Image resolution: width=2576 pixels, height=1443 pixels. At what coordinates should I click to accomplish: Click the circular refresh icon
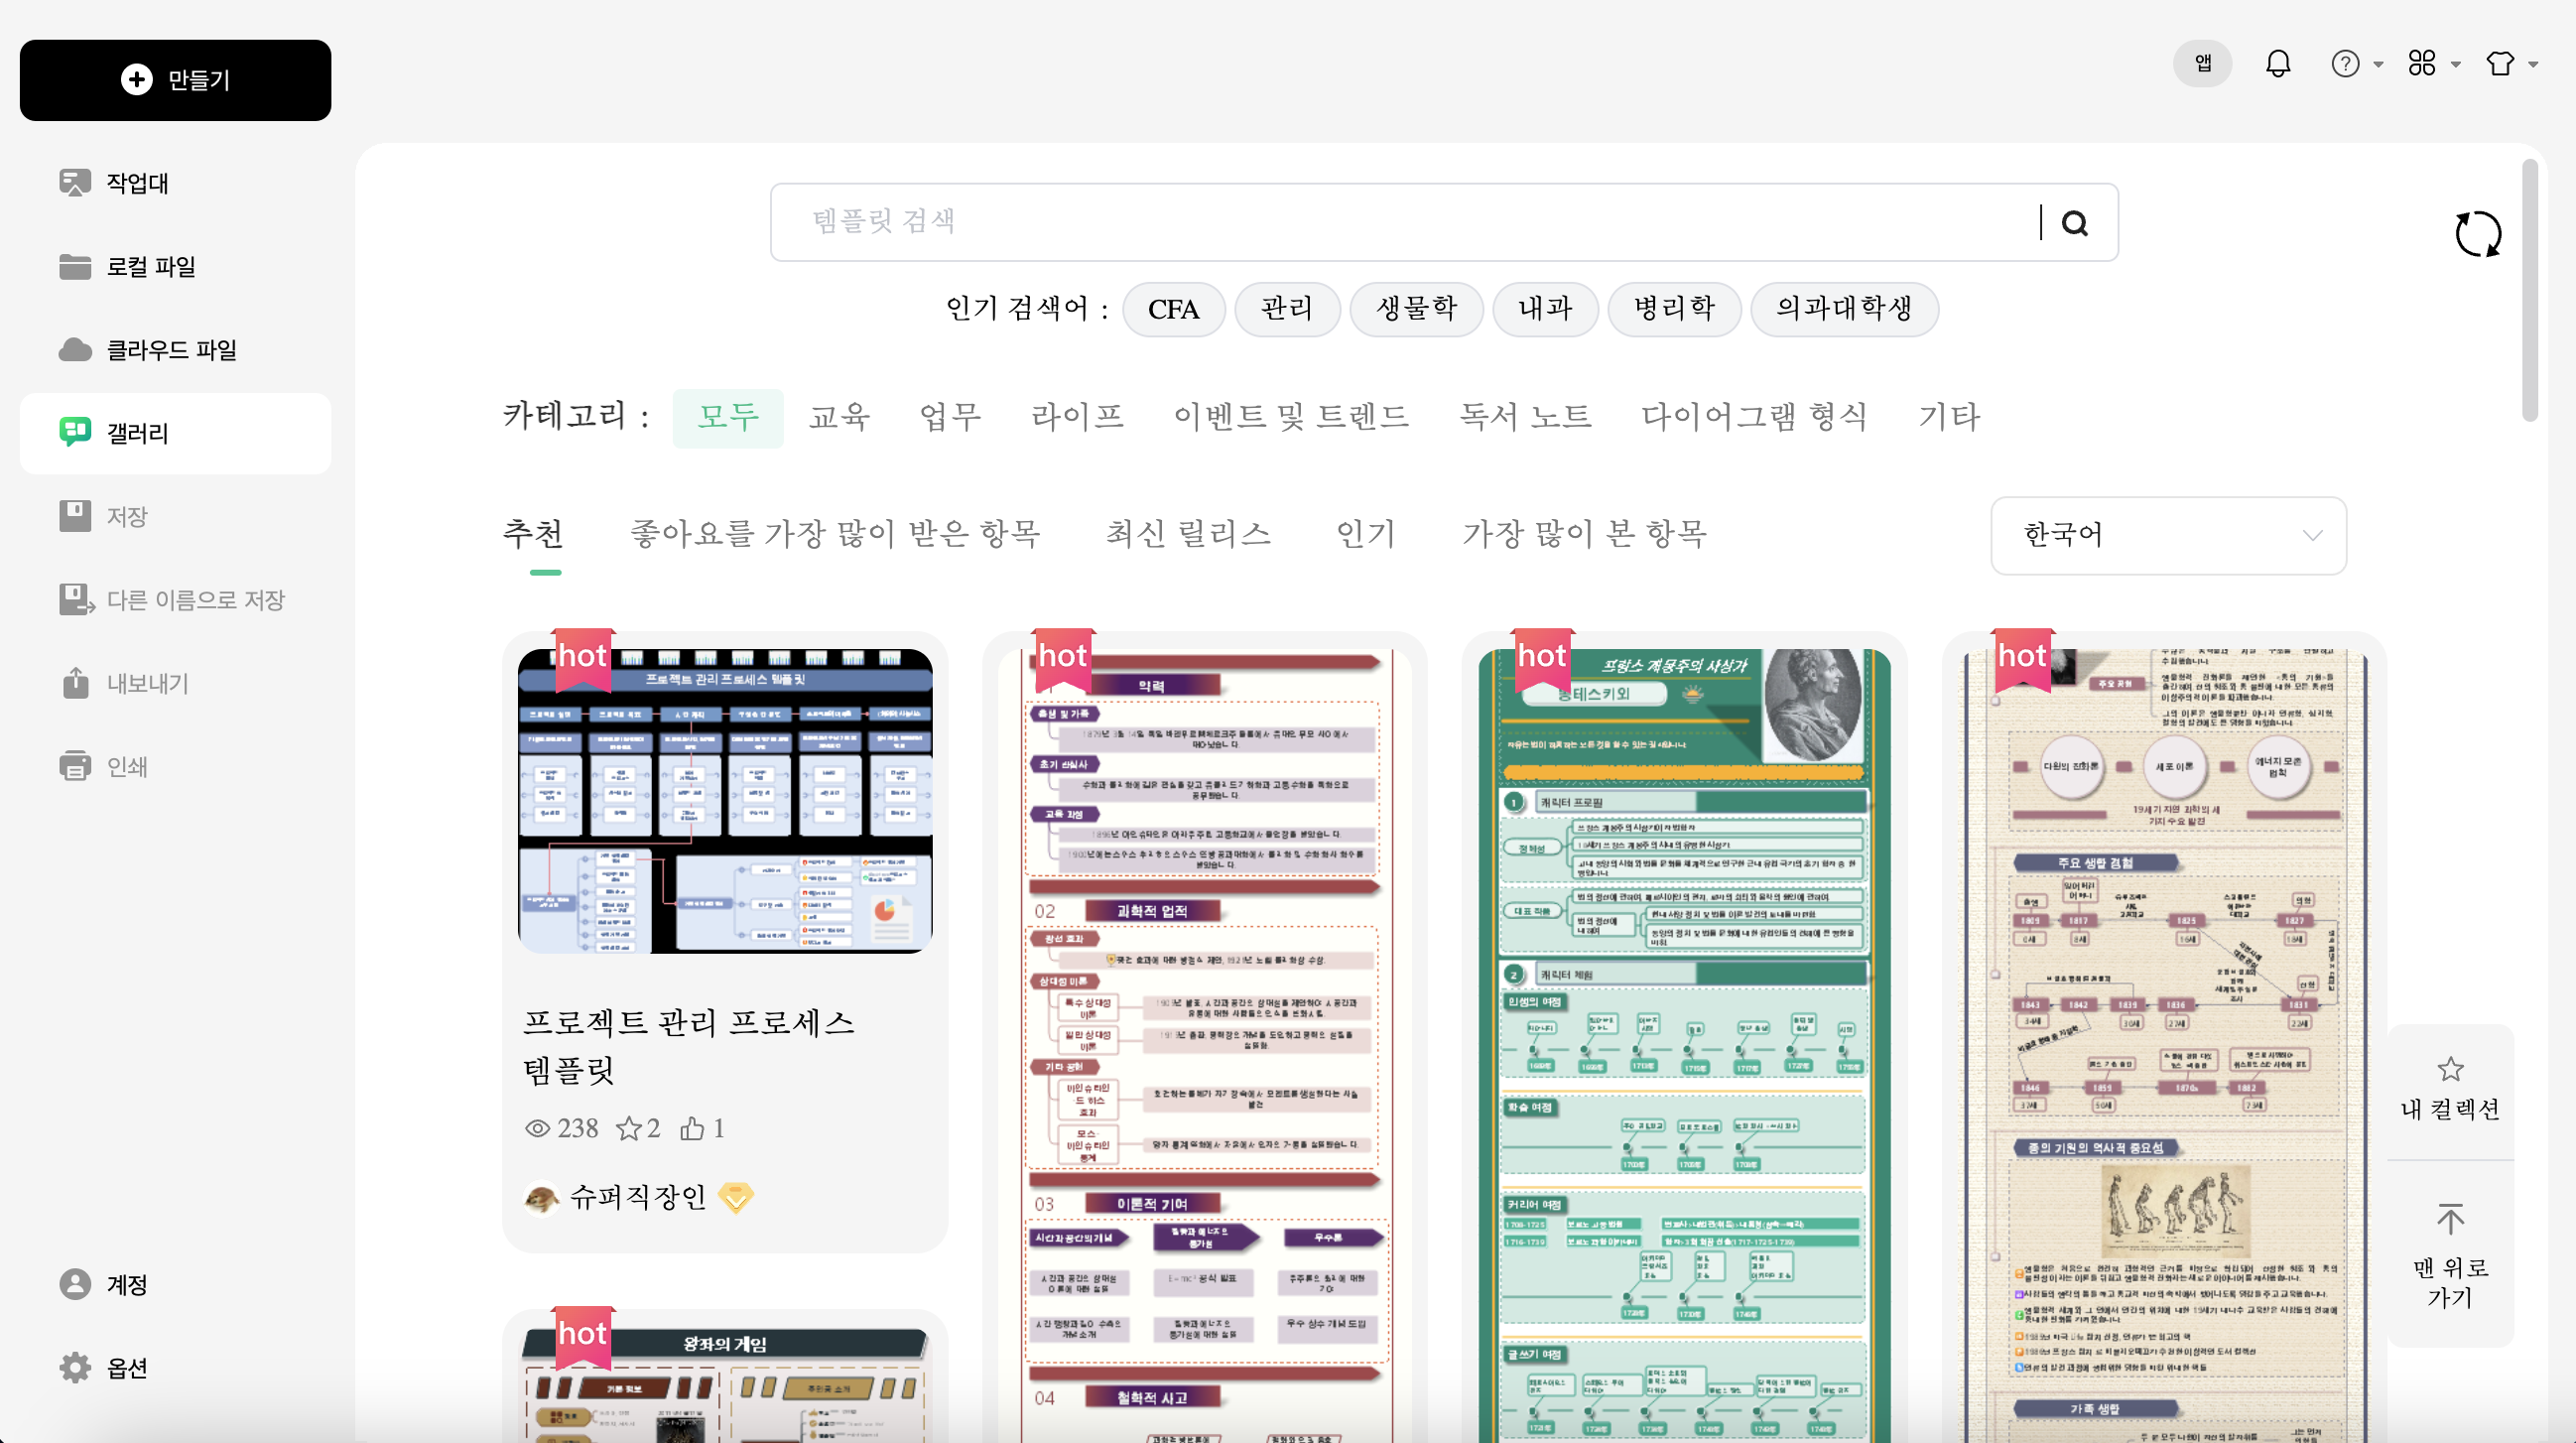click(2478, 233)
